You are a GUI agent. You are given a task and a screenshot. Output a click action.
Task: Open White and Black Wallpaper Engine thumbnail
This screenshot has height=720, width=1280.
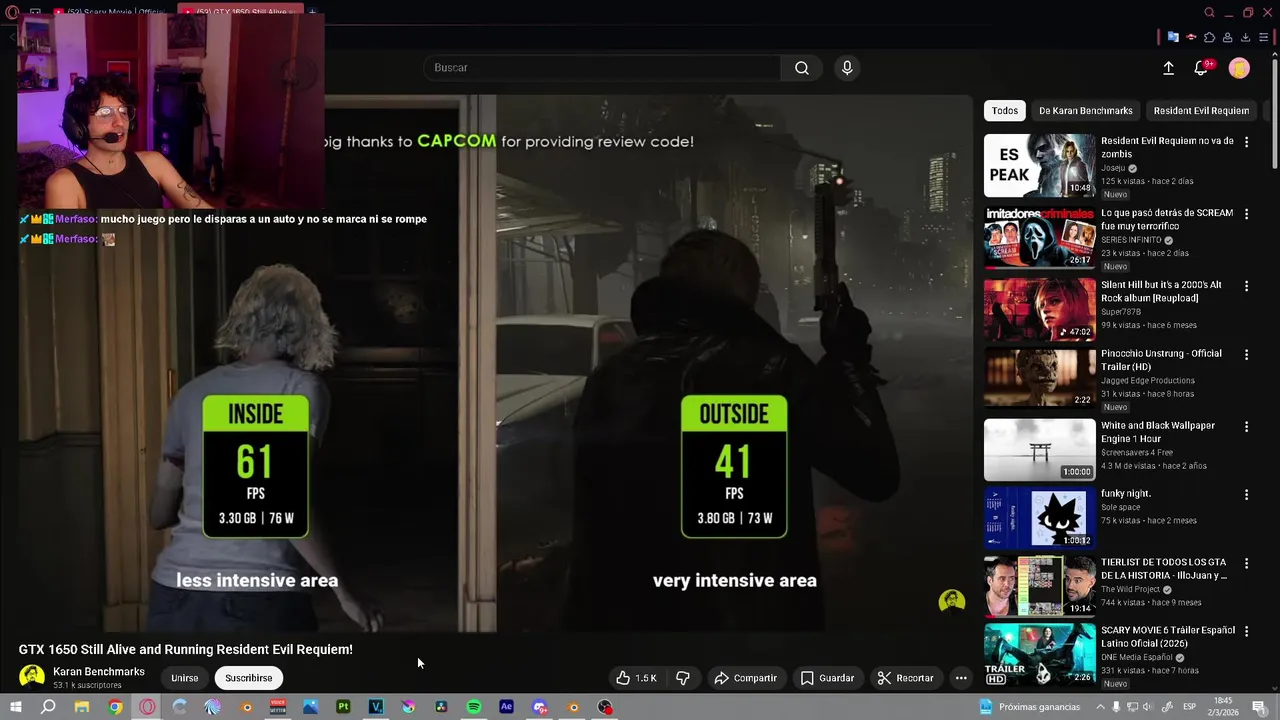click(1040, 450)
